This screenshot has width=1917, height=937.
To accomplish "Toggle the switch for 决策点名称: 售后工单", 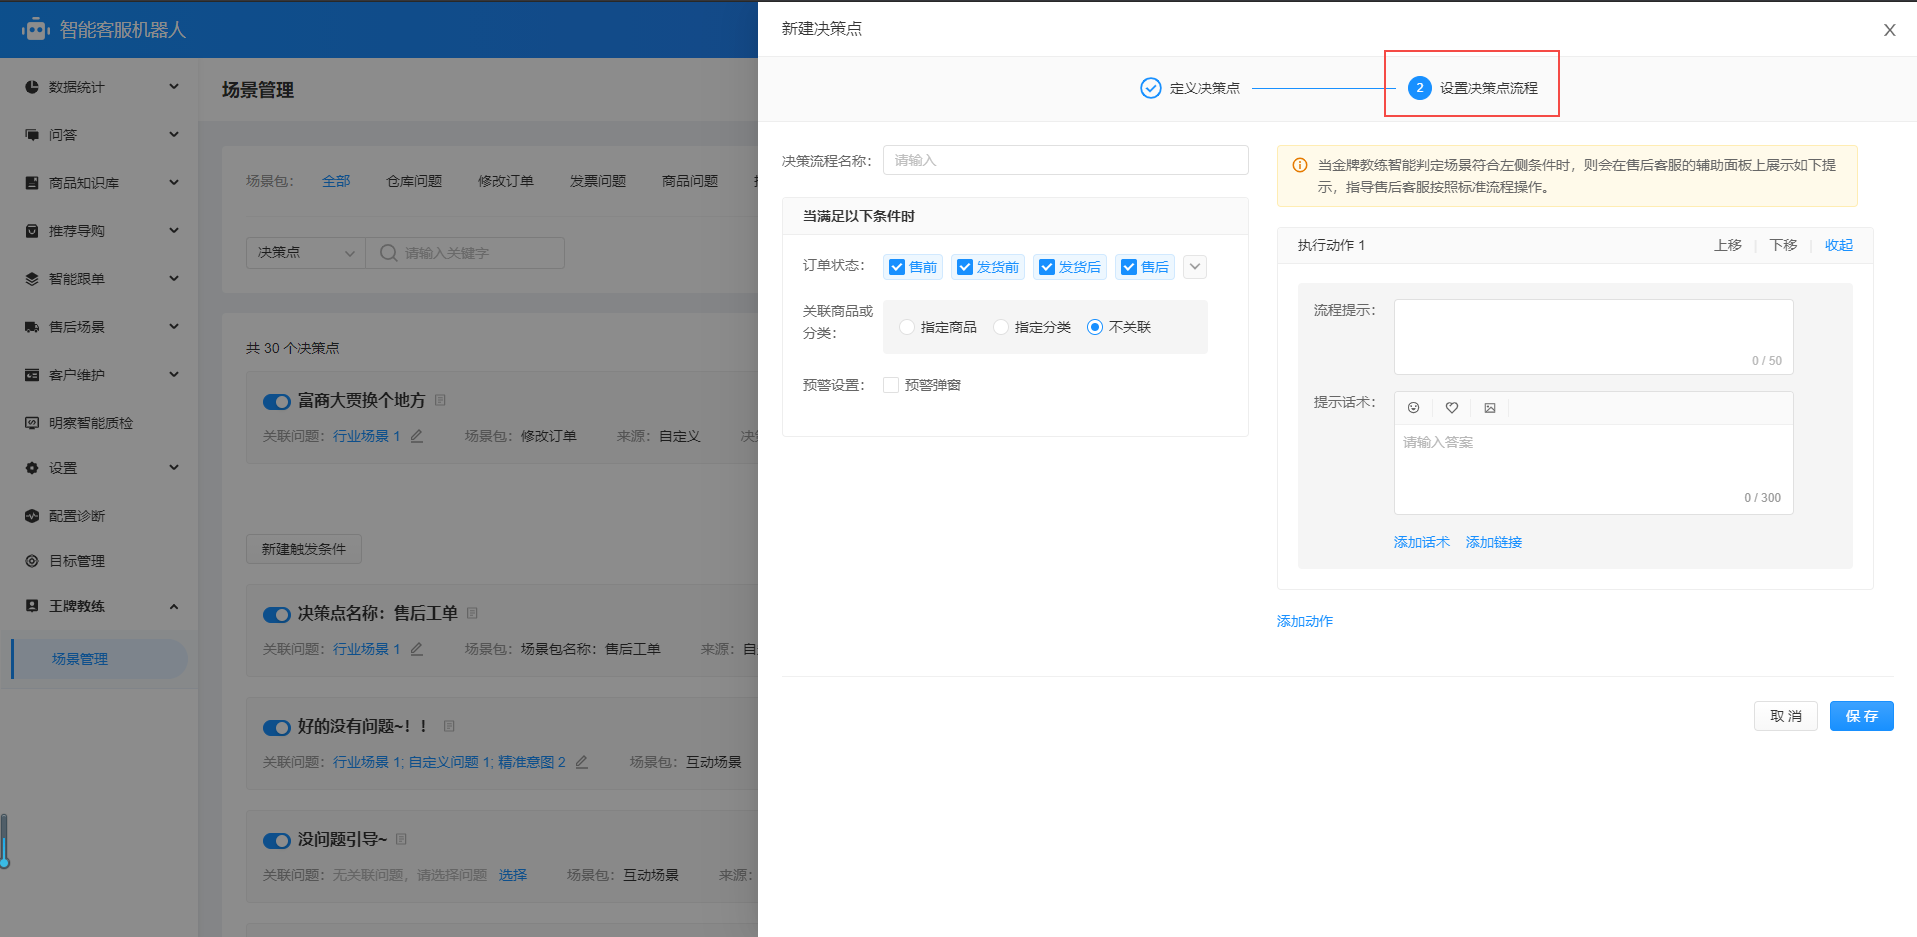I will coord(277,615).
